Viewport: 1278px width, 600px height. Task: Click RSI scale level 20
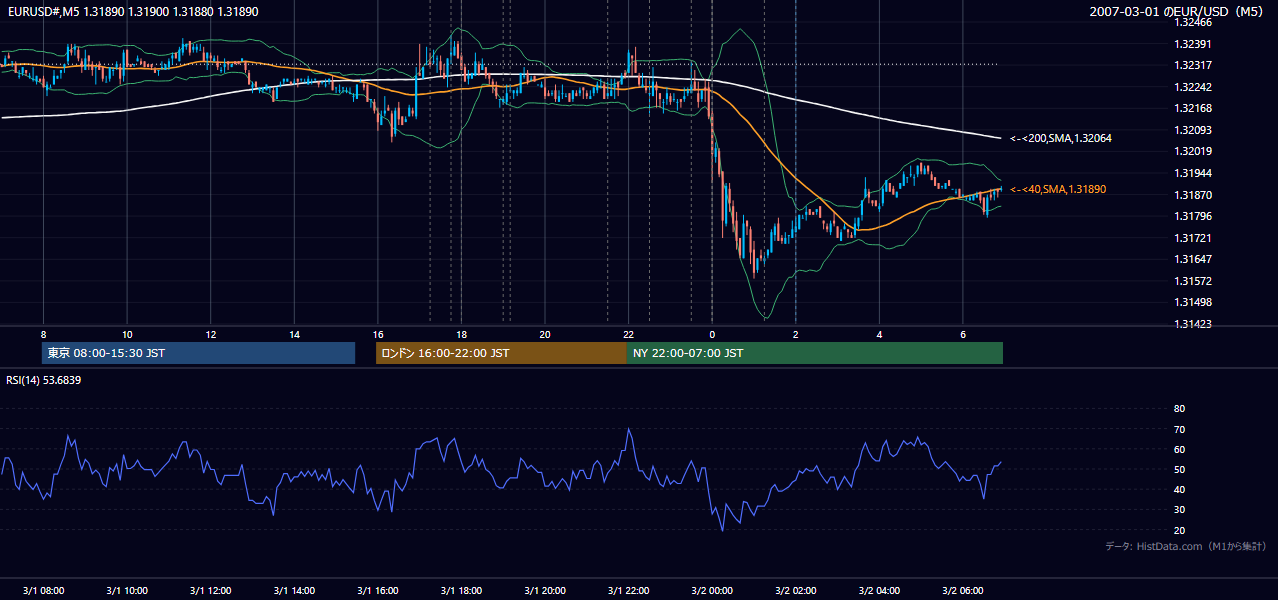tap(1179, 530)
